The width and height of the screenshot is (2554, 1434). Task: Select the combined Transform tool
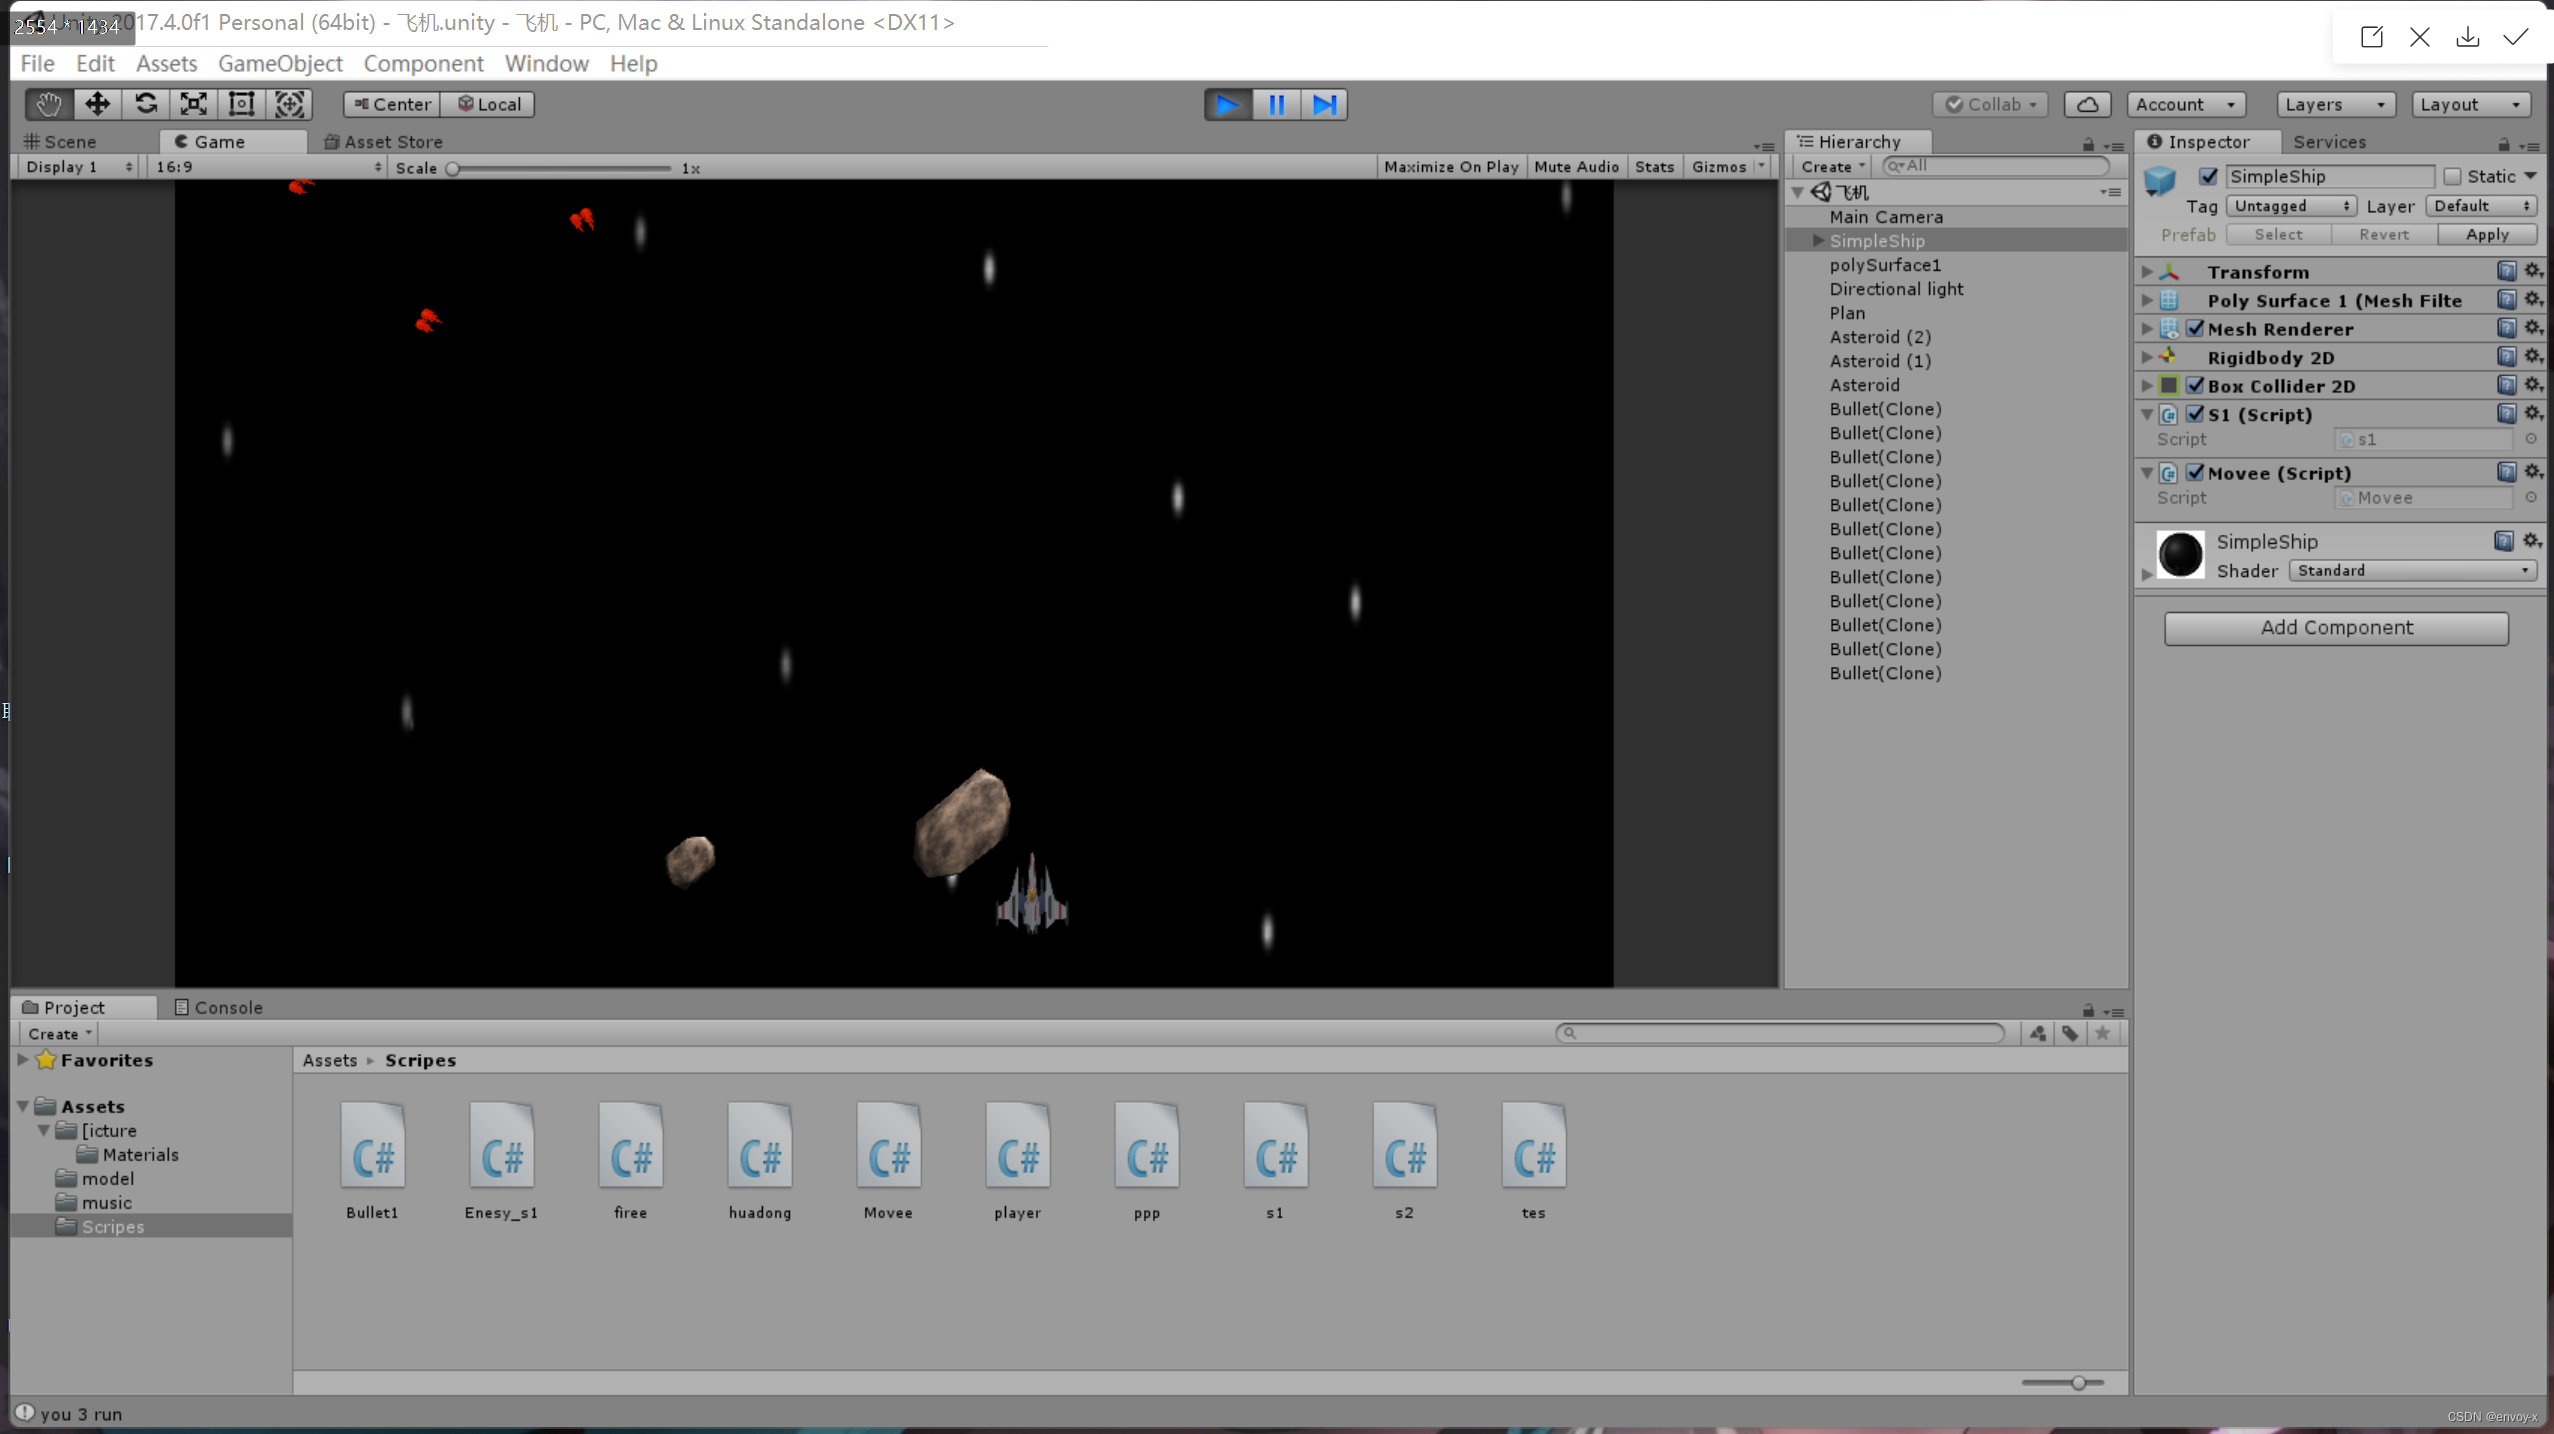[x=289, y=104]
